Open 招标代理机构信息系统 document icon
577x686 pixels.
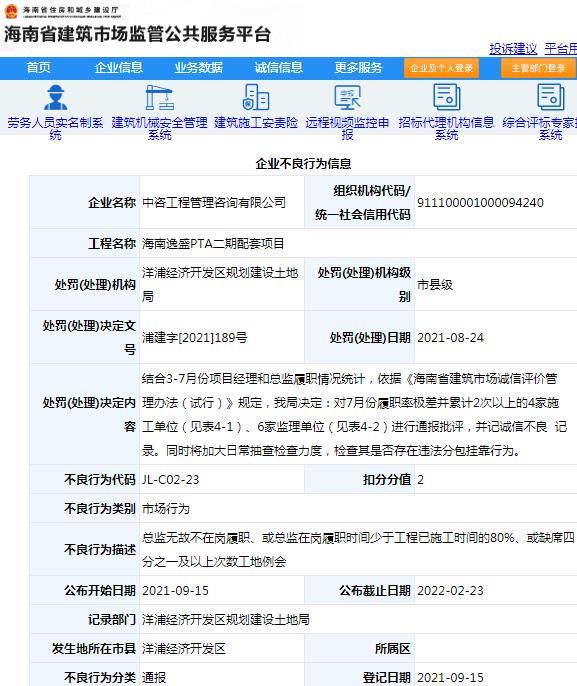447,97
